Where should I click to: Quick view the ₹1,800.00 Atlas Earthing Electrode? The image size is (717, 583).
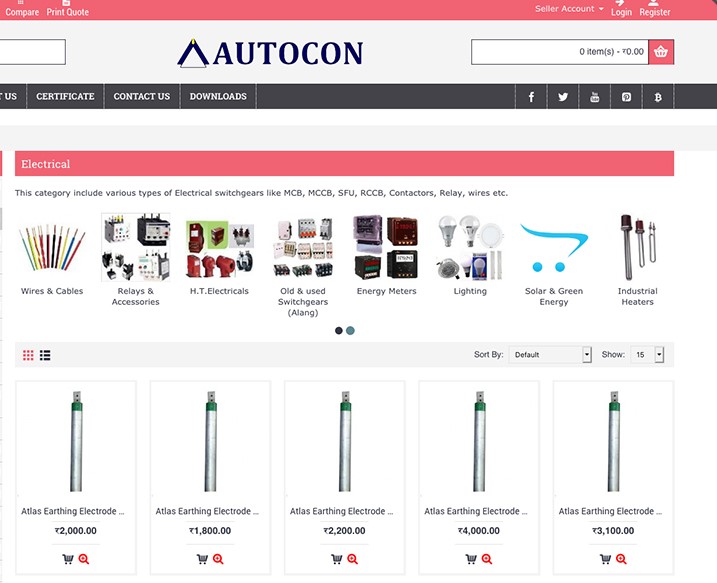tap(218, 559)
